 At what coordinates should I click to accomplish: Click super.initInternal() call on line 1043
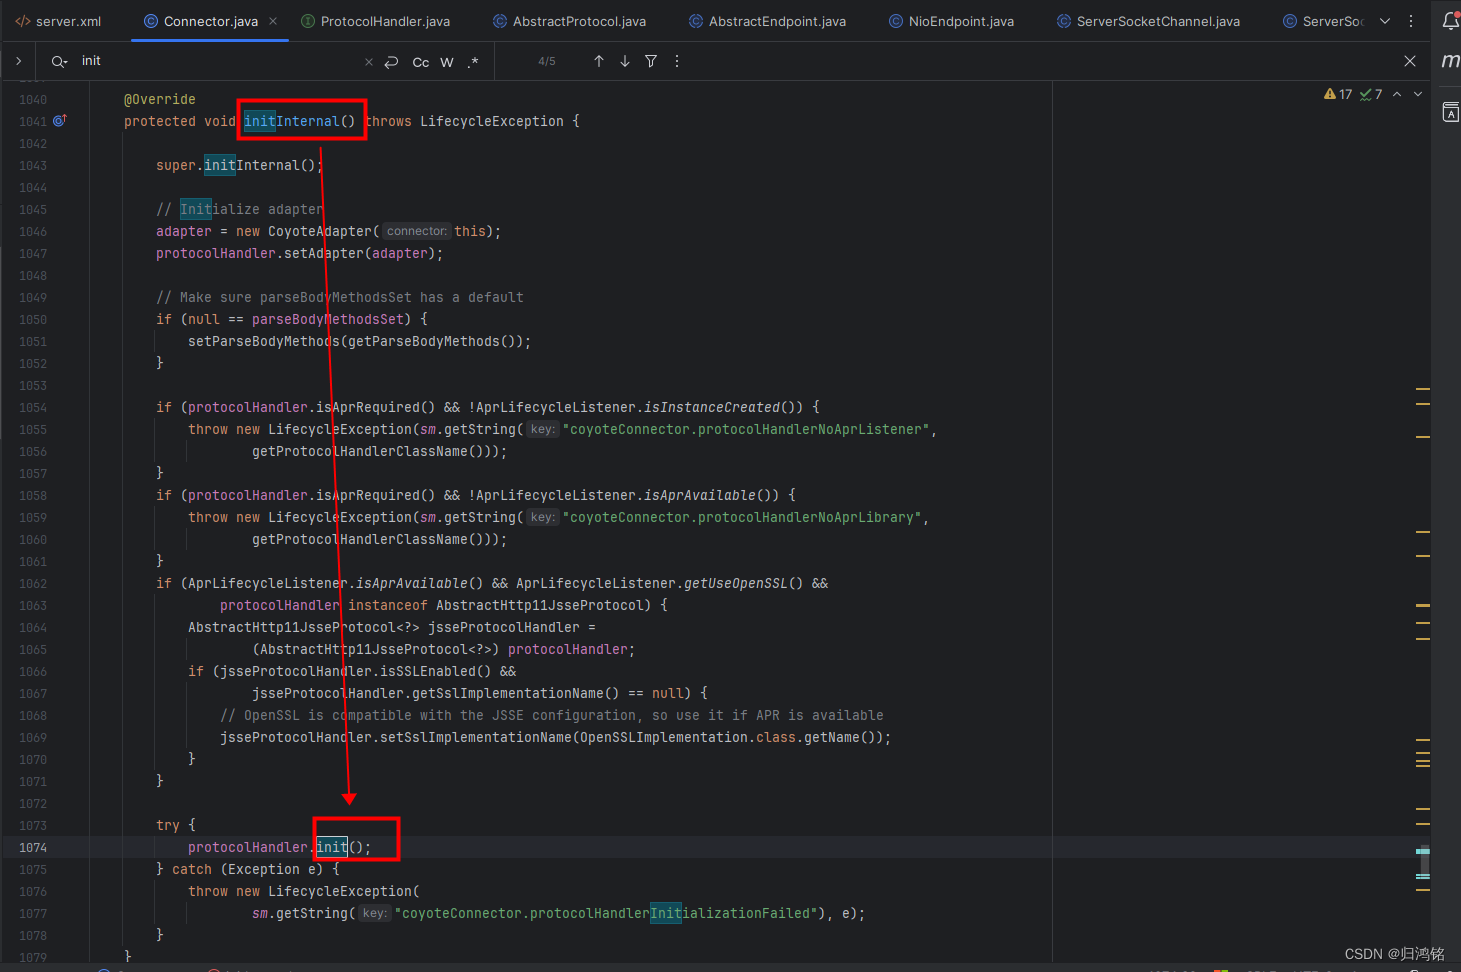pyautogui.click(x=240, y=165)
